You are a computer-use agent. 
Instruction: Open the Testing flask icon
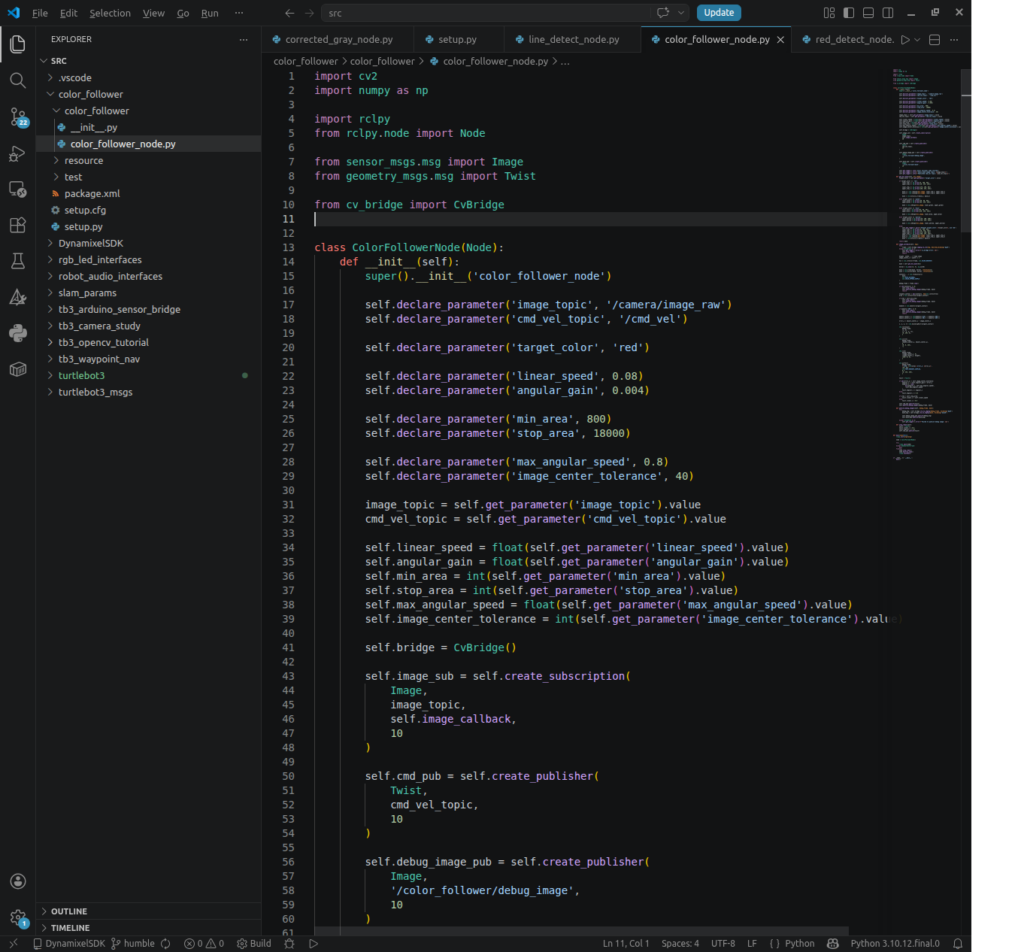pos(18,261)
